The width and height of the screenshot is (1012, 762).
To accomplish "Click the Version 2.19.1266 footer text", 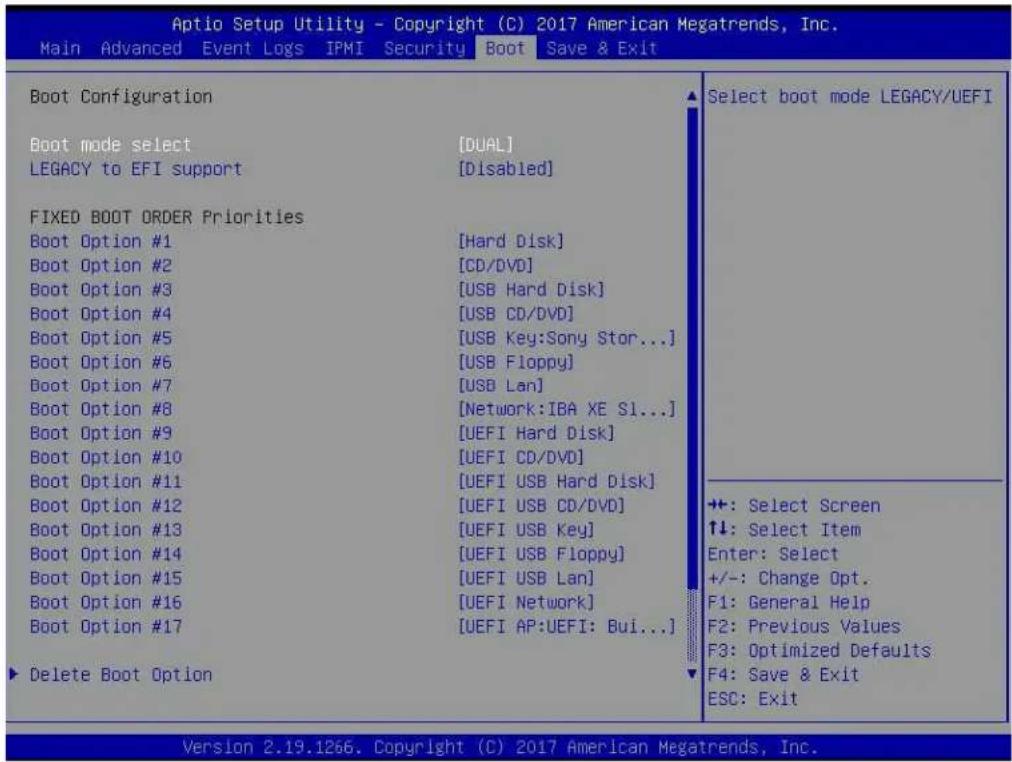I will click(501, 748).
